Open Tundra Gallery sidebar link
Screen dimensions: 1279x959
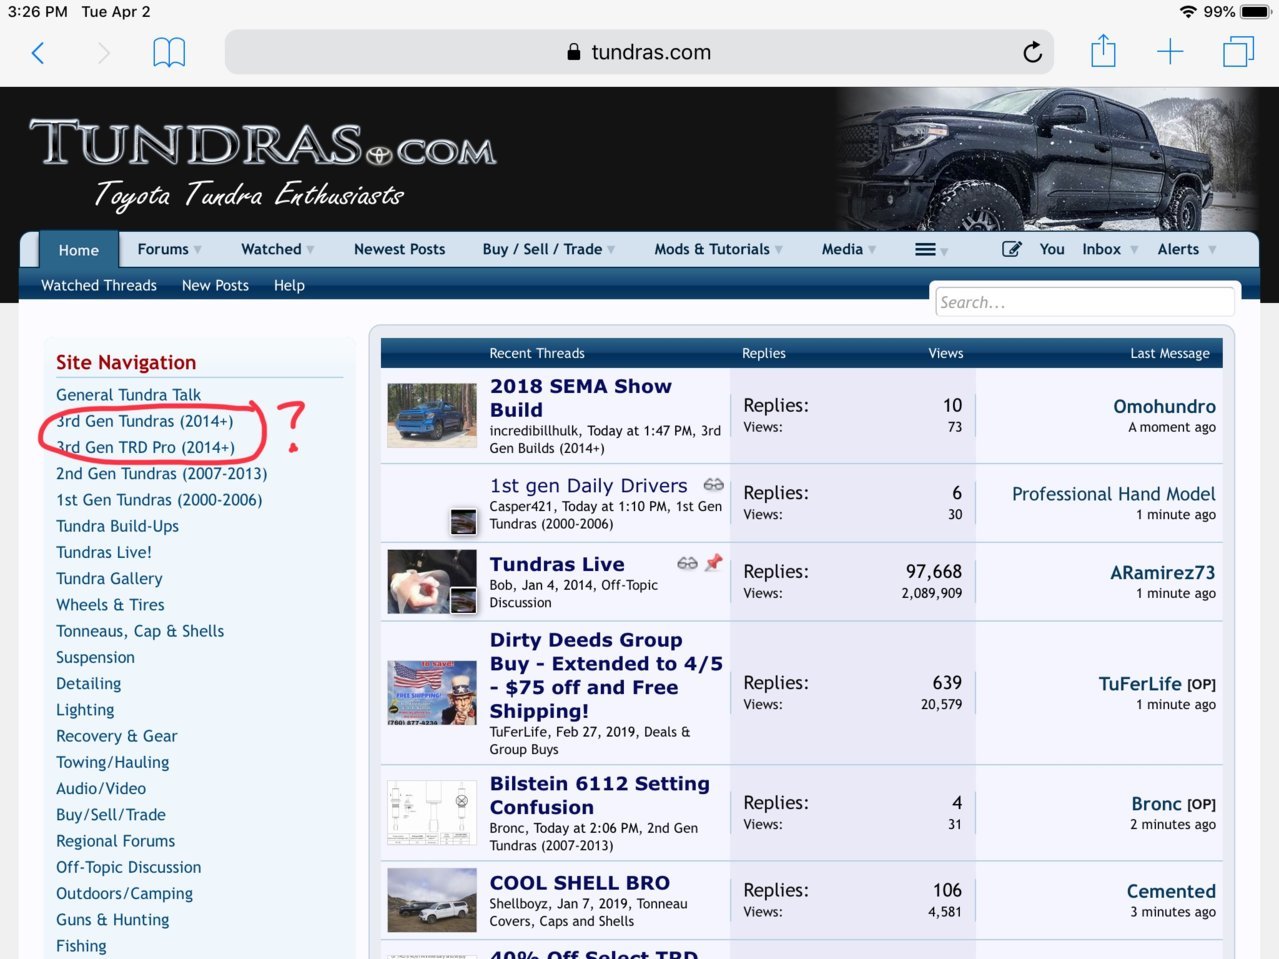click(x=109, y=578)
